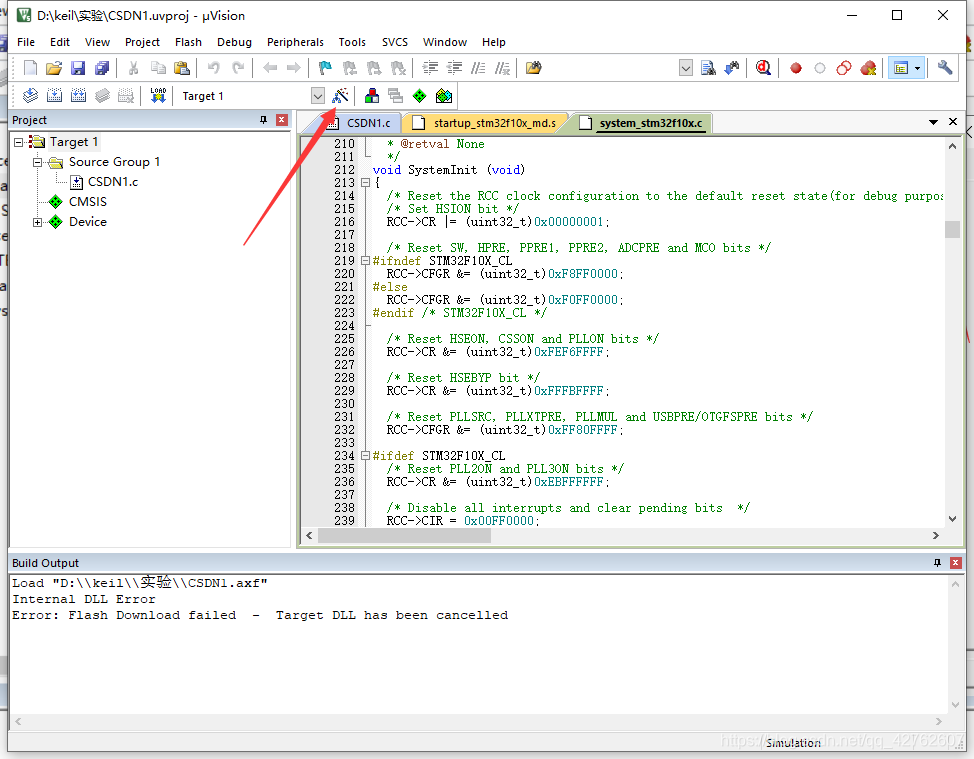This screenshot has height=759, width=974.
Task: Collapse the #ifndef STM32F10X_CL fold
Action: click(365, 261)
